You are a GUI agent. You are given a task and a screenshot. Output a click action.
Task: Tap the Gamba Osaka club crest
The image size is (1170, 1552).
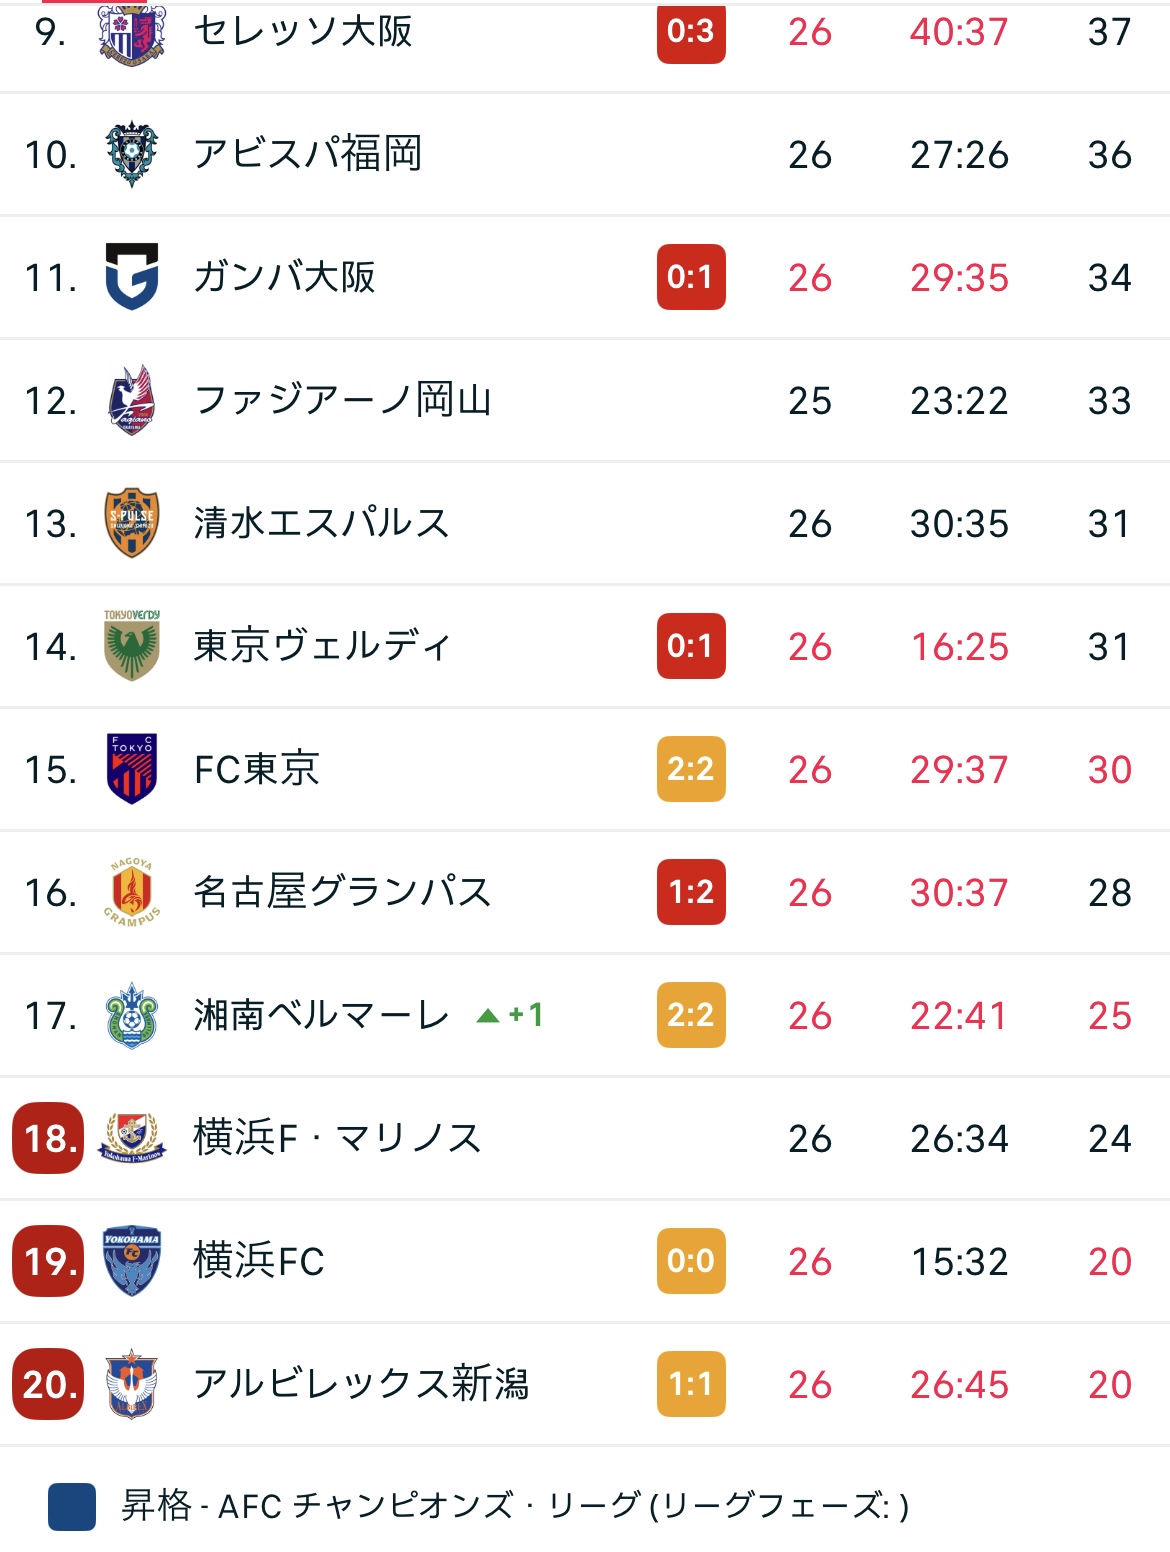(131, 277)
